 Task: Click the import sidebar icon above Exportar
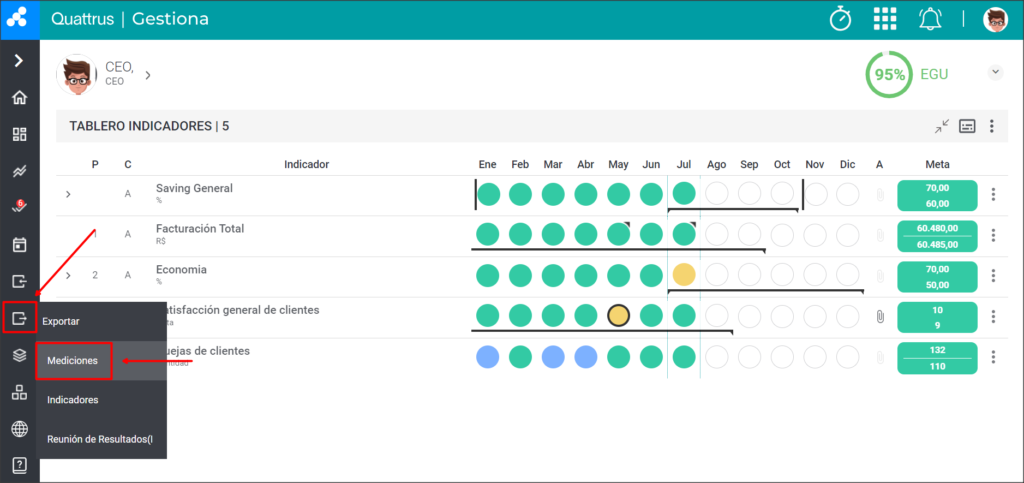coord(20,281)
